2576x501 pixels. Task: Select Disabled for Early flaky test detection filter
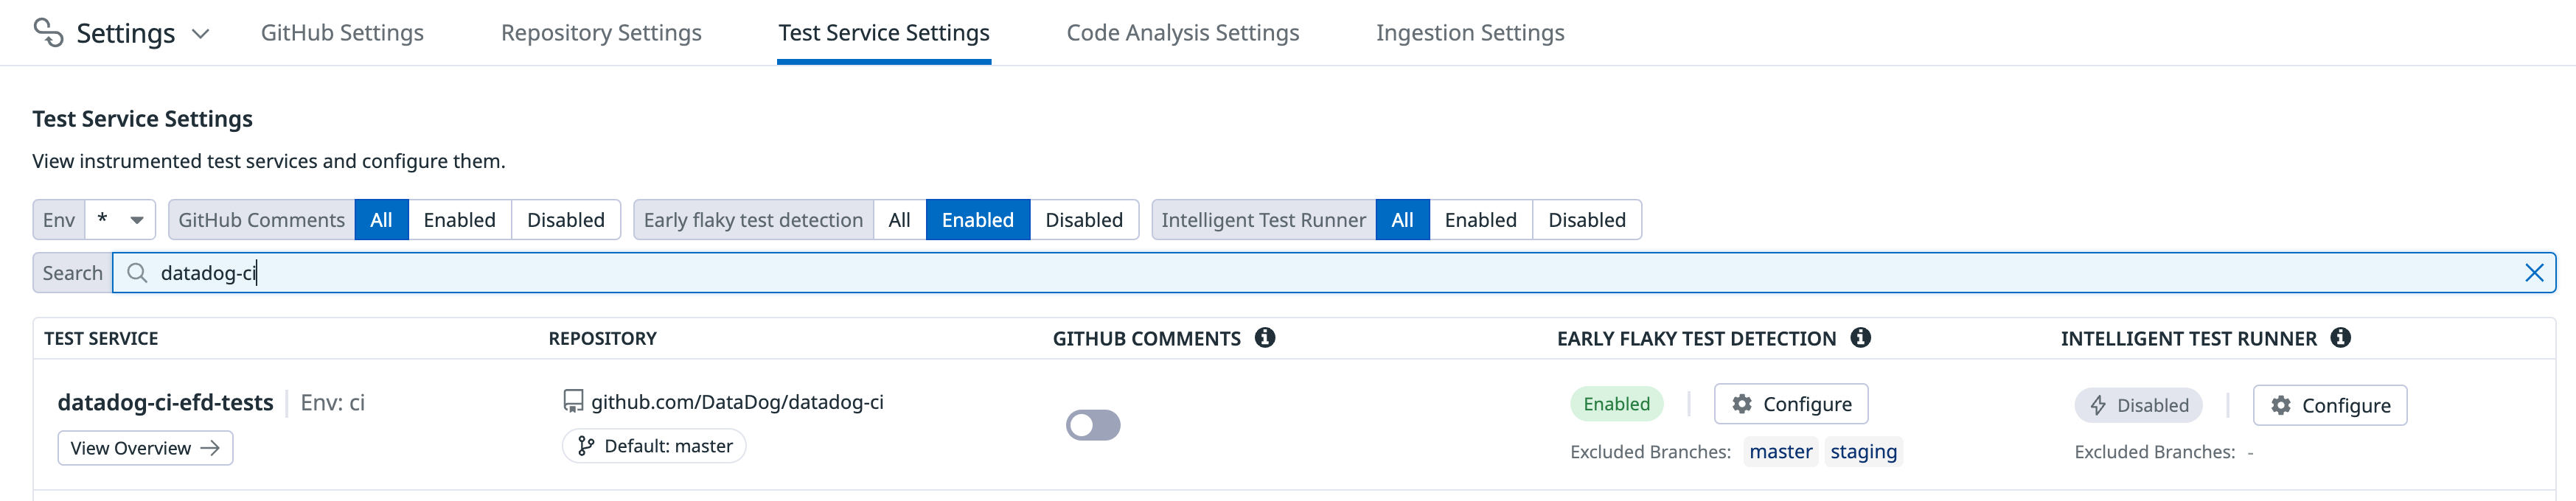1084,220
